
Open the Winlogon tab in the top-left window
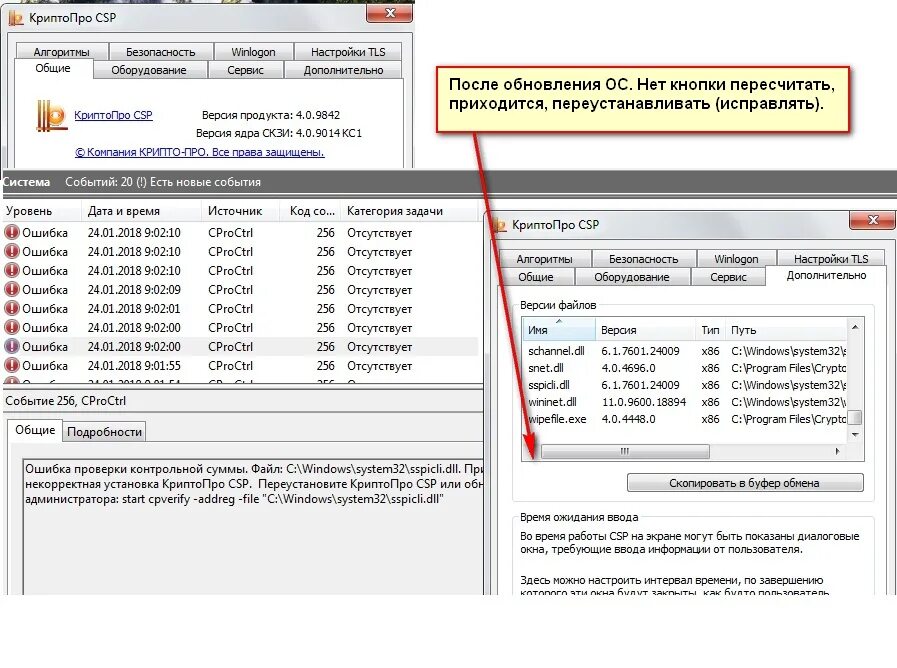[x=253, y=52]
